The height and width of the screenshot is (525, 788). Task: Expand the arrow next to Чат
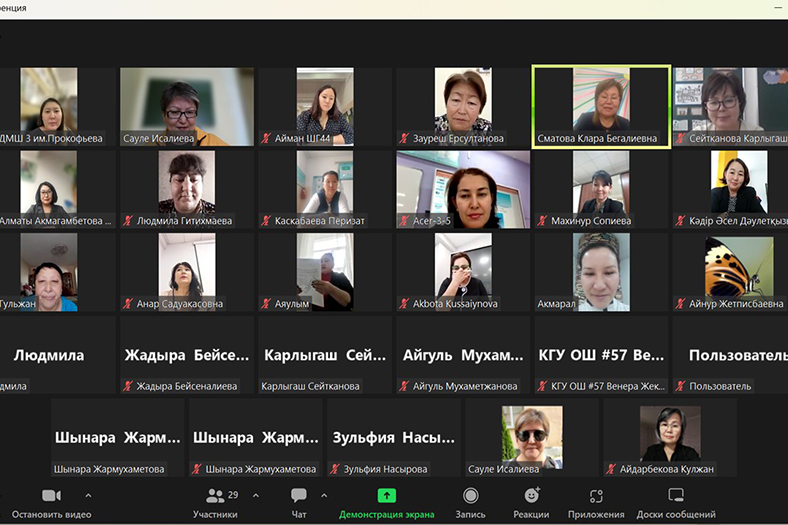[324, 496]
